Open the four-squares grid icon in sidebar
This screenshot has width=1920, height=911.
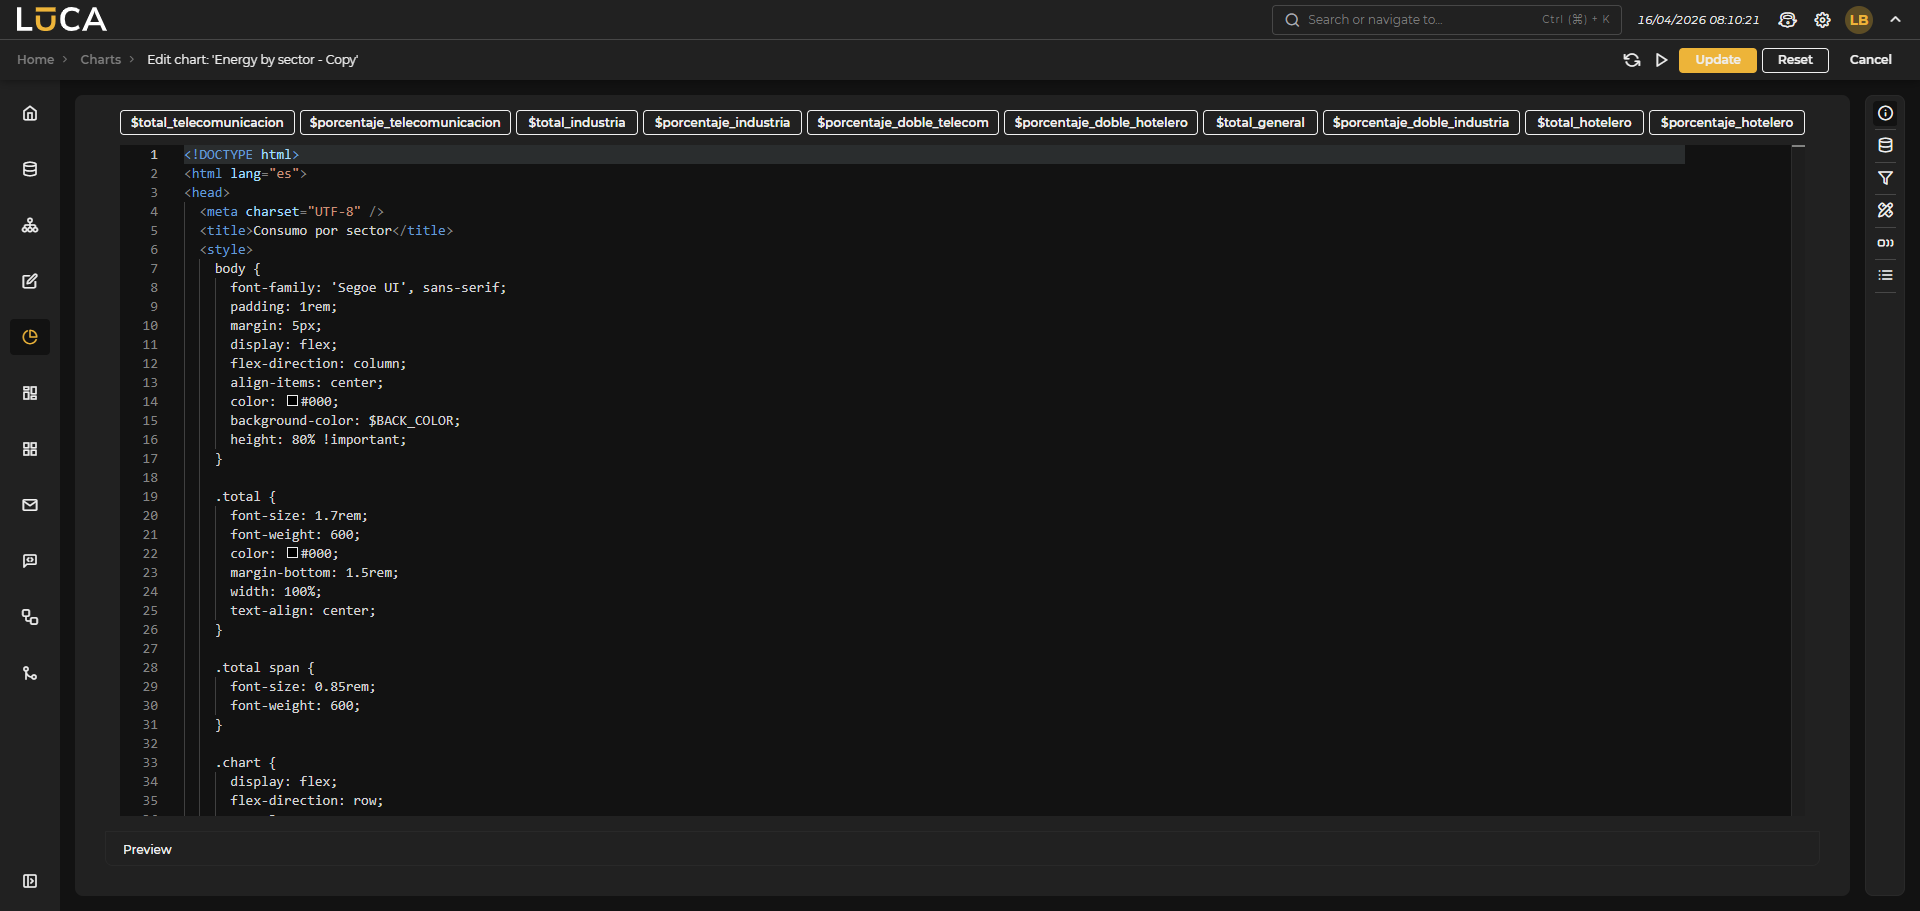point(30,449)
